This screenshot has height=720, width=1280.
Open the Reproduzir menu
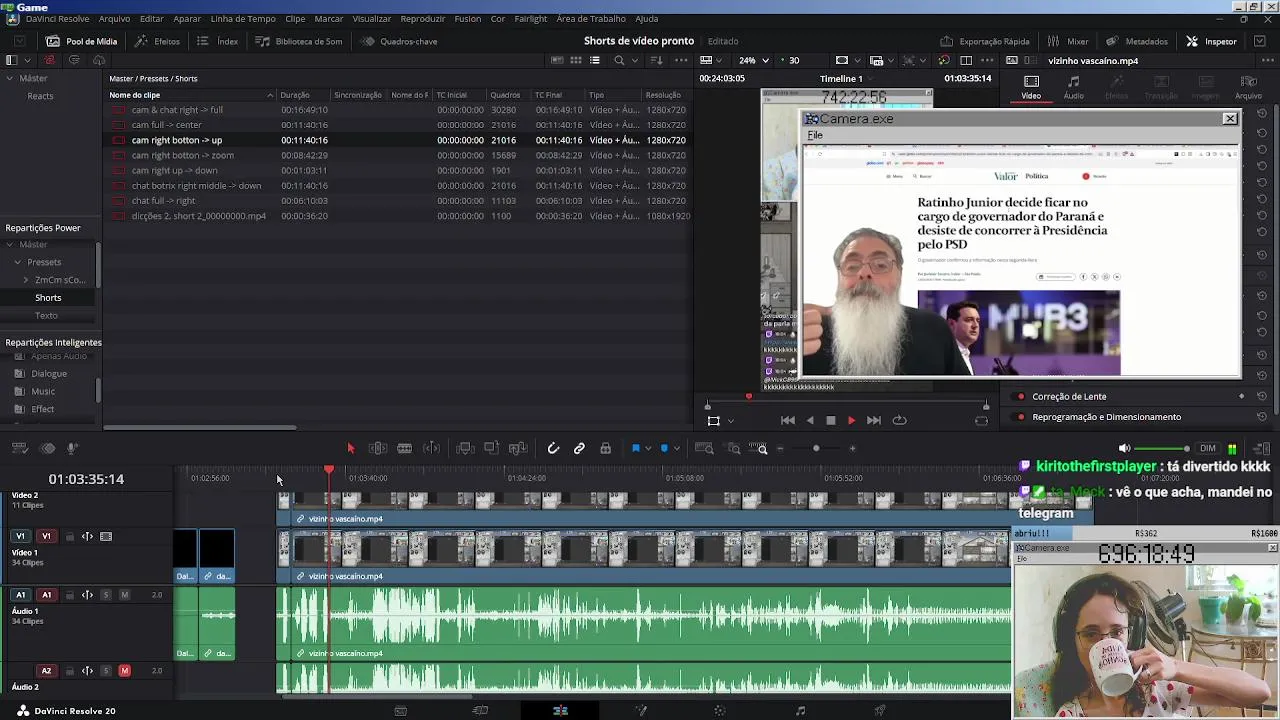(x=423, y=19)
